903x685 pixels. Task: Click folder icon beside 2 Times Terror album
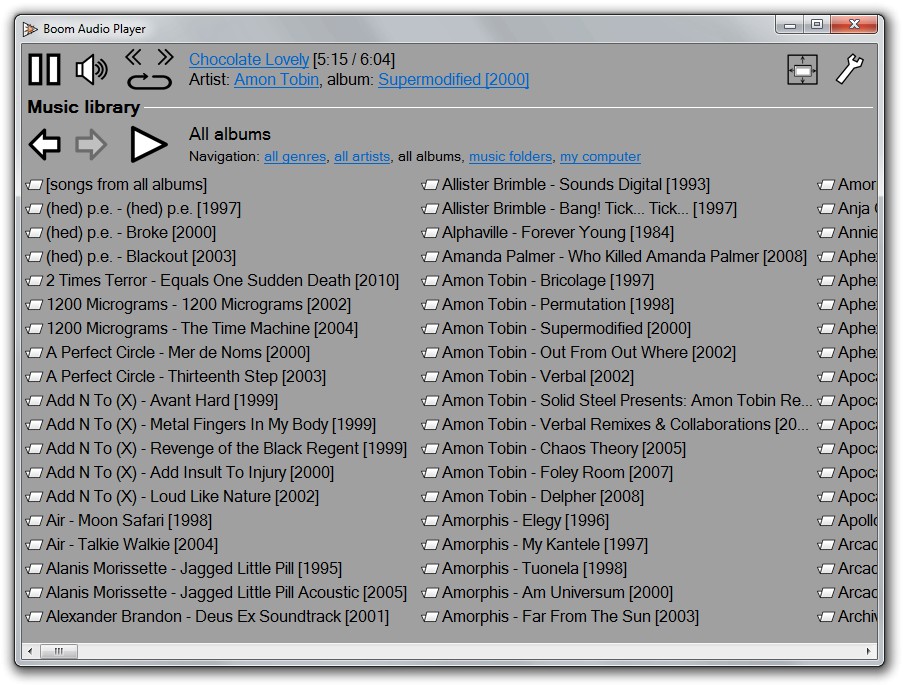click(35, 281)
